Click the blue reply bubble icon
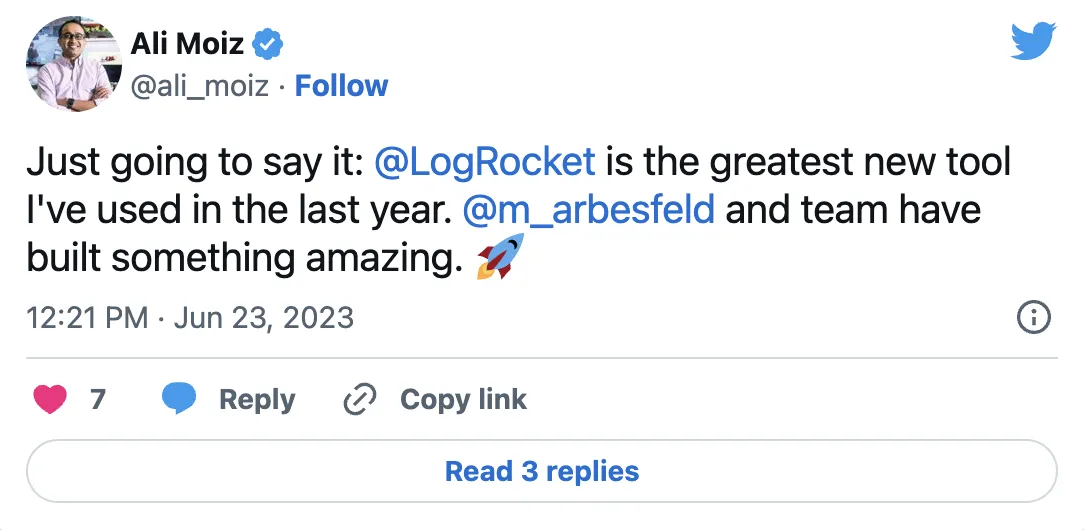This screenshot has height=530, width=1084. coord(179,399)
